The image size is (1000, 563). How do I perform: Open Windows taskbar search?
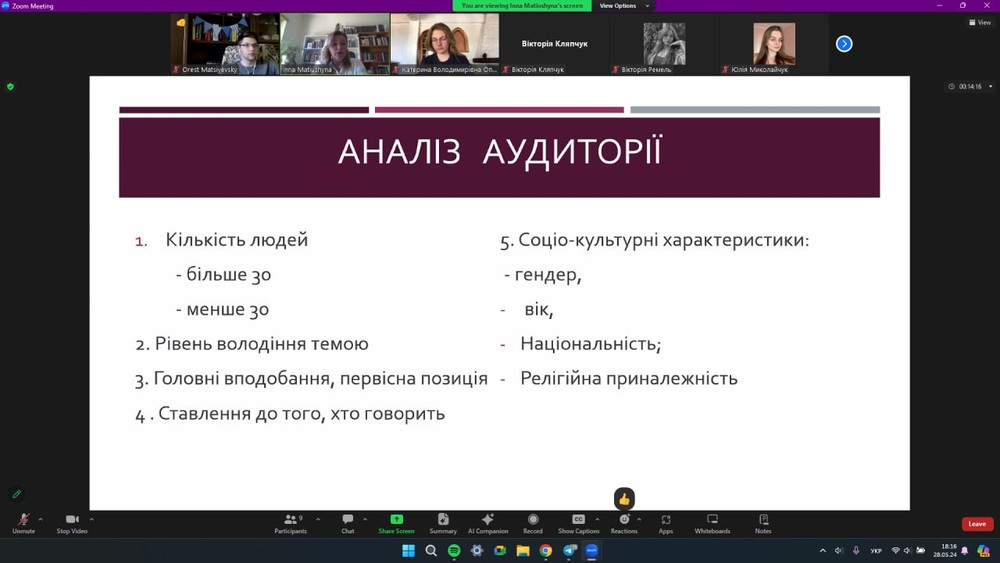431,551
